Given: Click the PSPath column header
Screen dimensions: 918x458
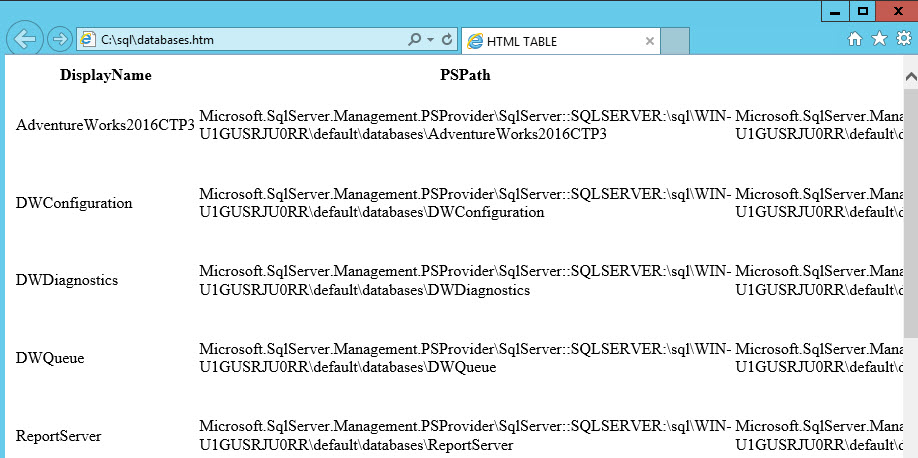Looking at the screenshot, I should (x=465, y=76).
